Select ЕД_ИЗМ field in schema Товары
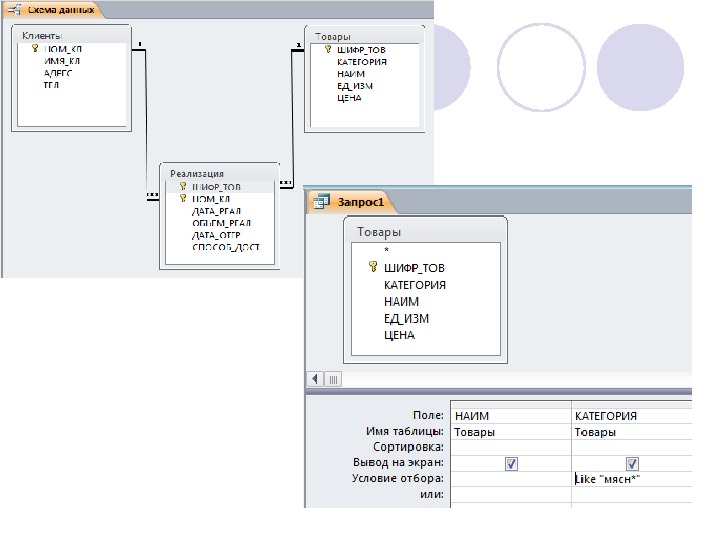720x540 pixels. coord(355,85)
